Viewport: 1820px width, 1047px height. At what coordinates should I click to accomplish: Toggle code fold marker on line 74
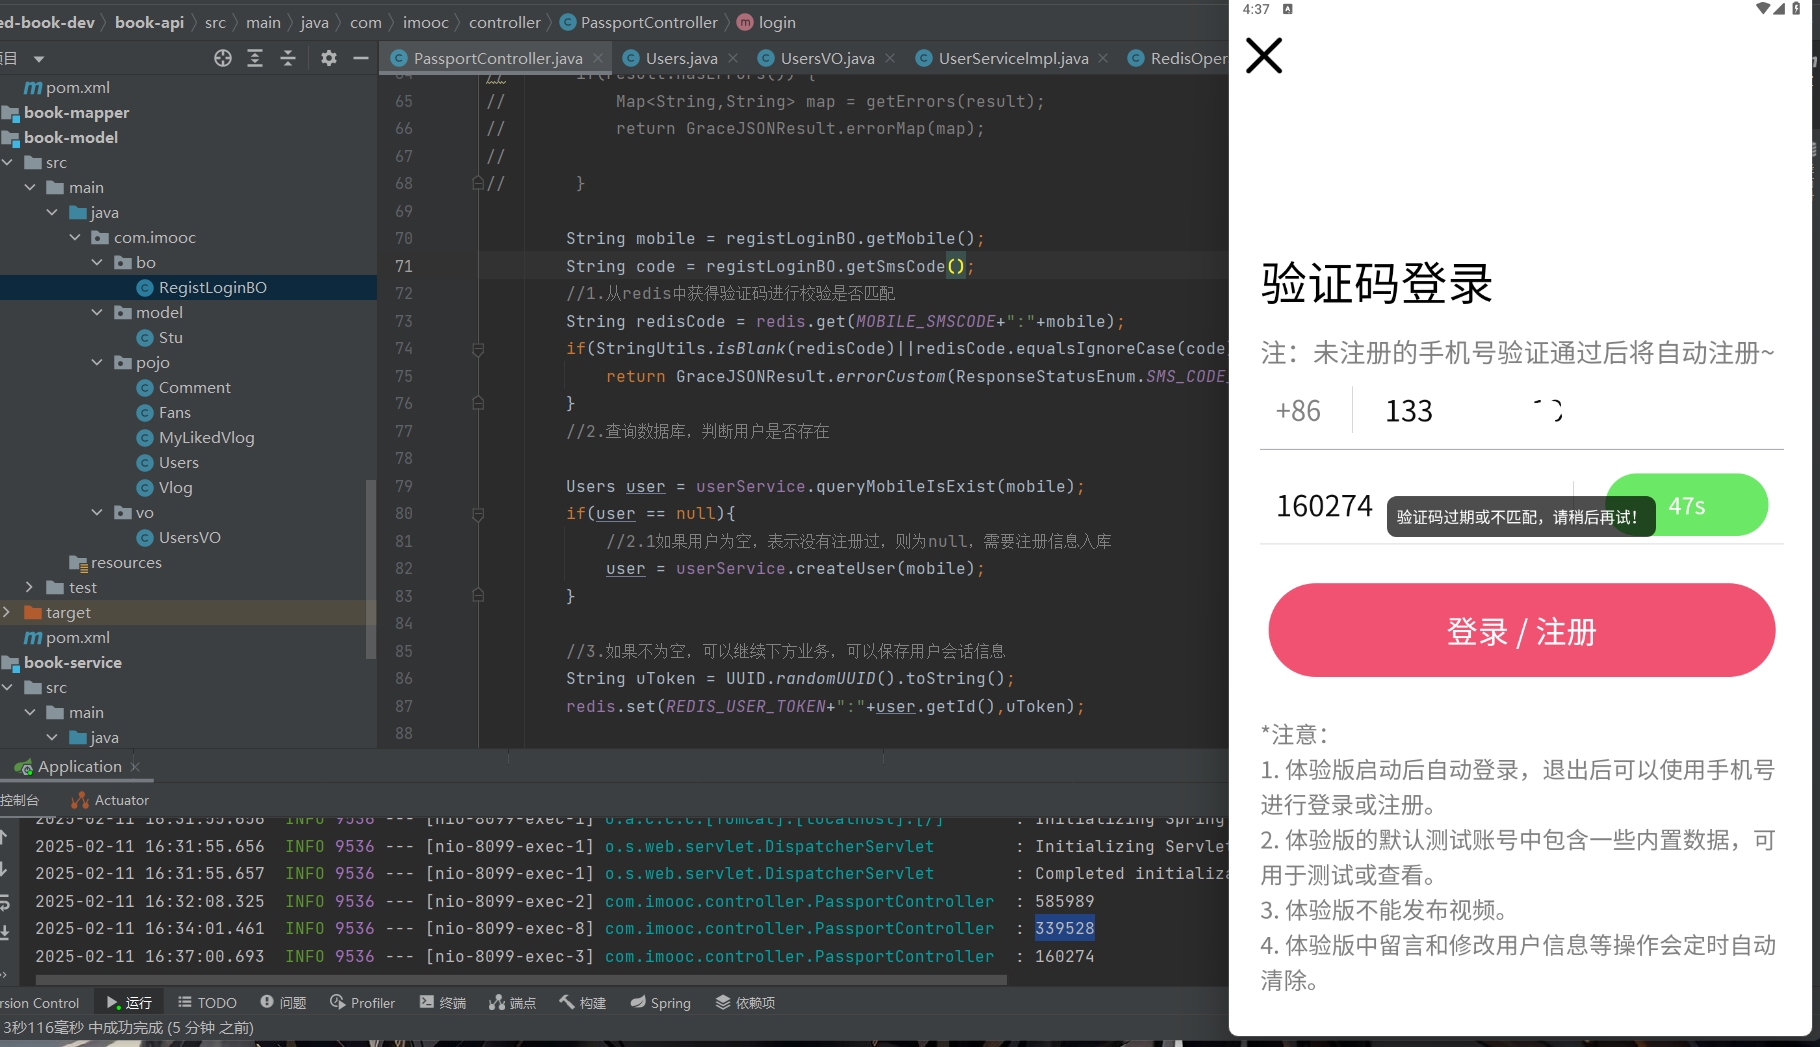pyautogui.click(x=478, y=349)
